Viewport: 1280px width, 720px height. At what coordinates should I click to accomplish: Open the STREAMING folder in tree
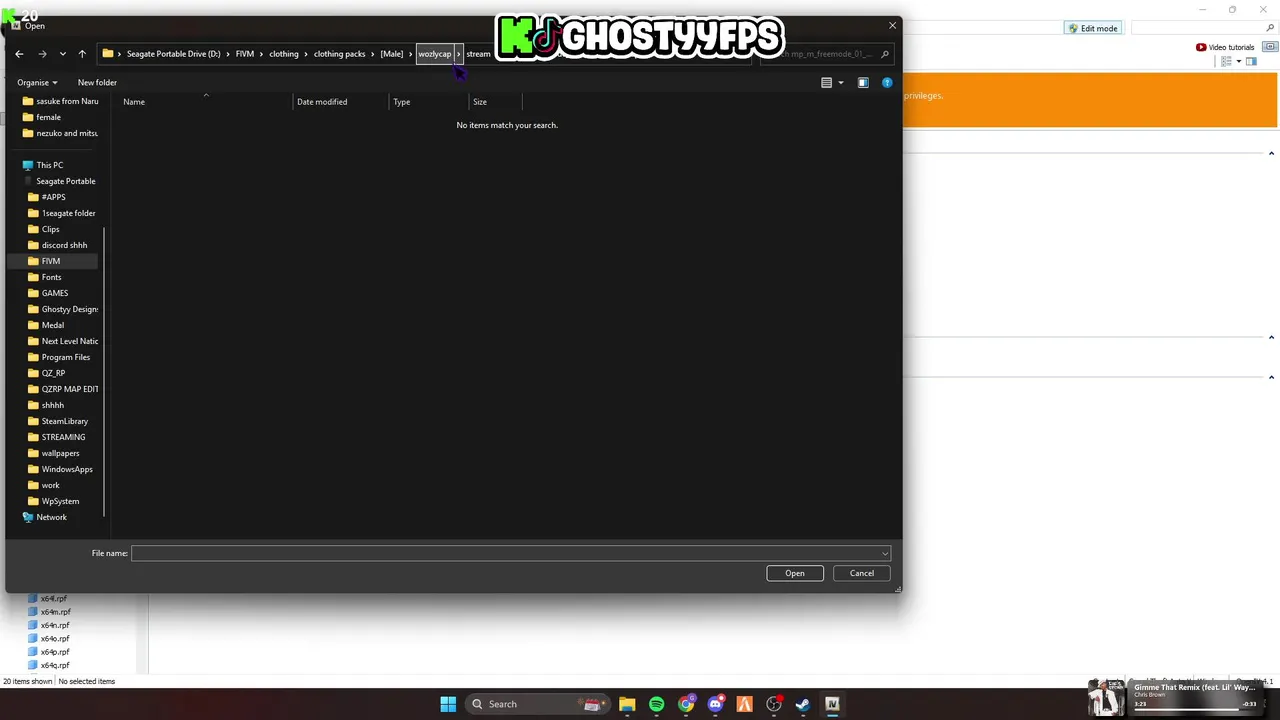click(57, 437)
